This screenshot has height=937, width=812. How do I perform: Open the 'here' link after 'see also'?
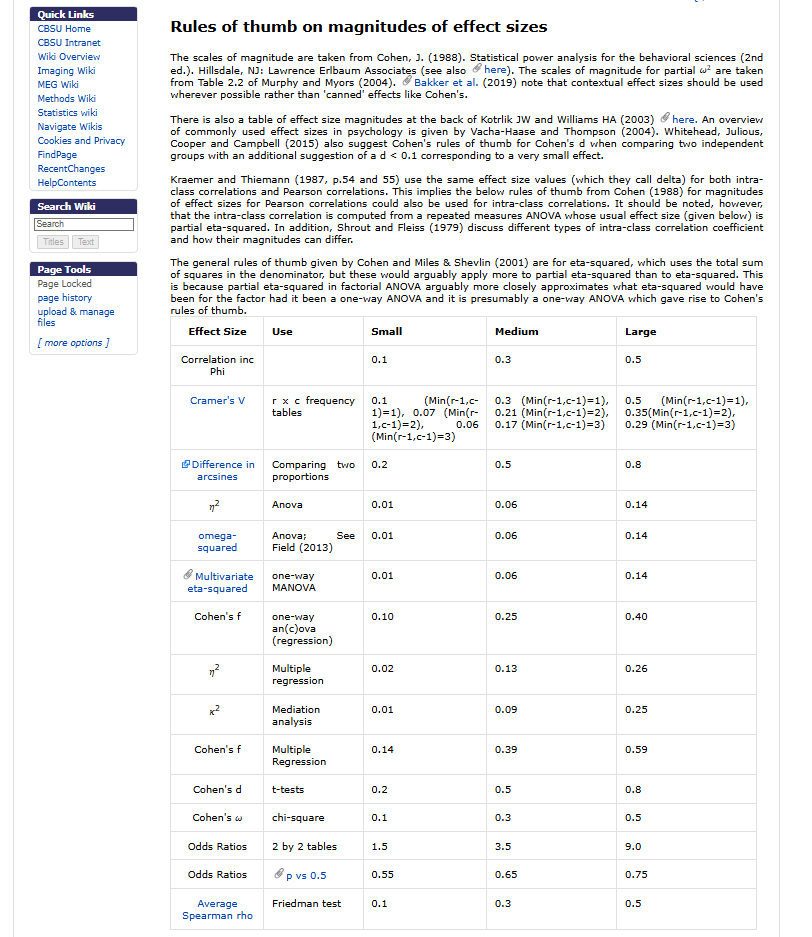pyautogui.click(x=495, y=70)
